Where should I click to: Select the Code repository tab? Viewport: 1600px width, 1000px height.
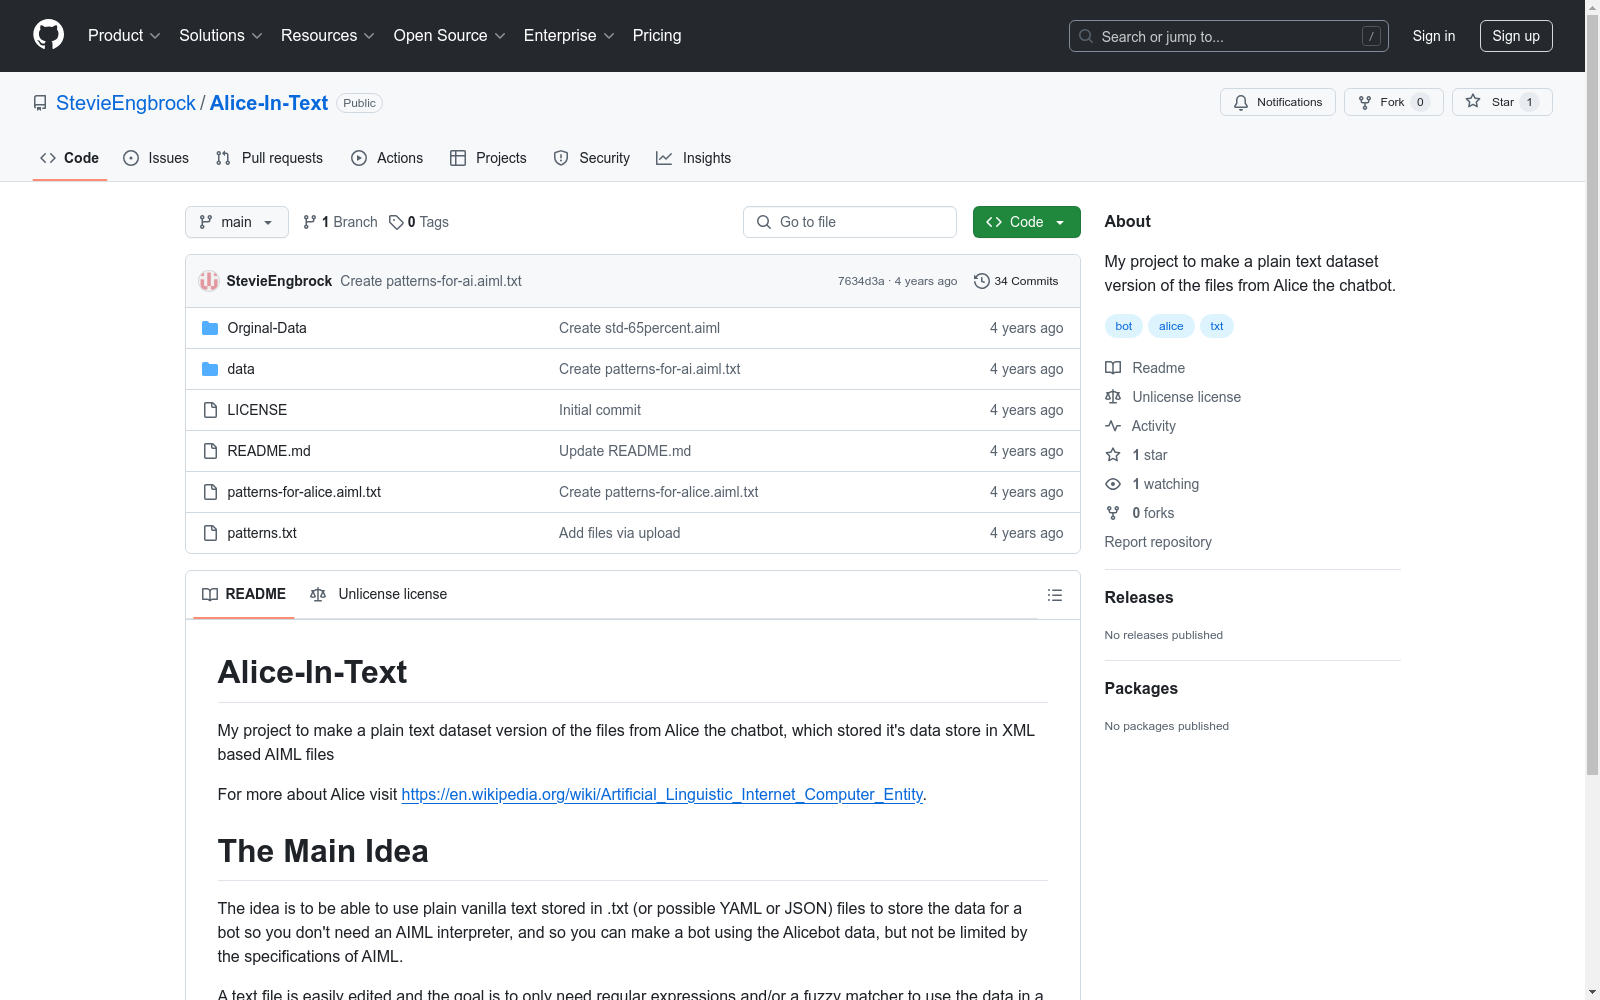[x=70, y=158]
